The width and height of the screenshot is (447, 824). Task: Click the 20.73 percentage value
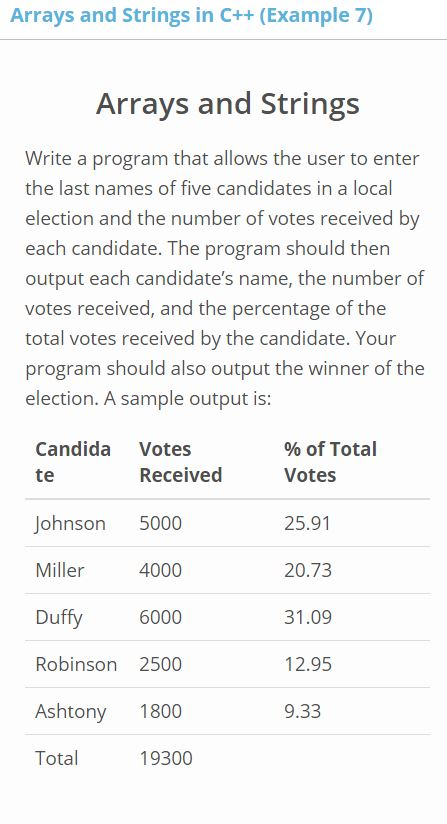(308, 570)
